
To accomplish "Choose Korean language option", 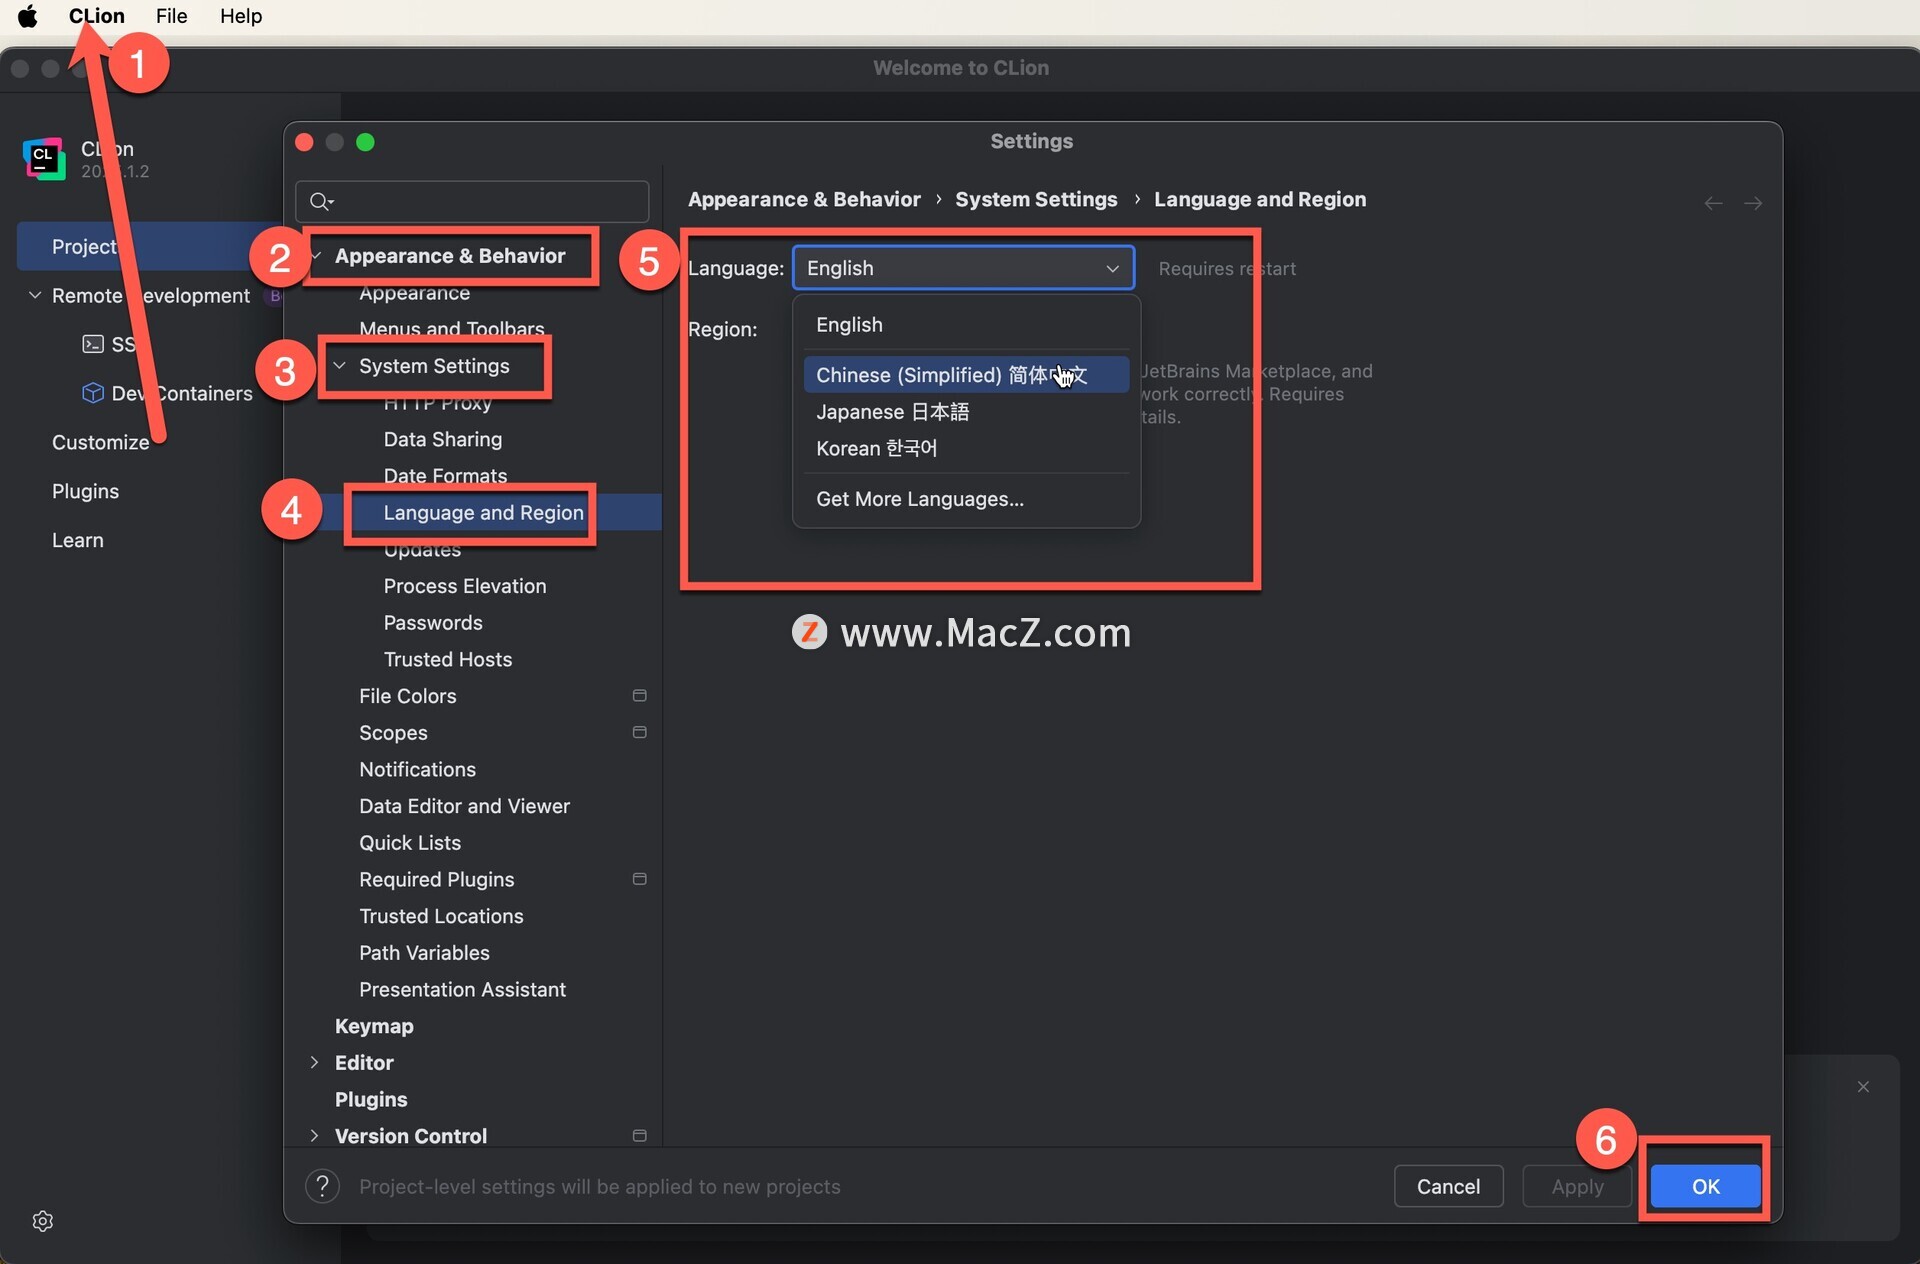I will [966, 448].
